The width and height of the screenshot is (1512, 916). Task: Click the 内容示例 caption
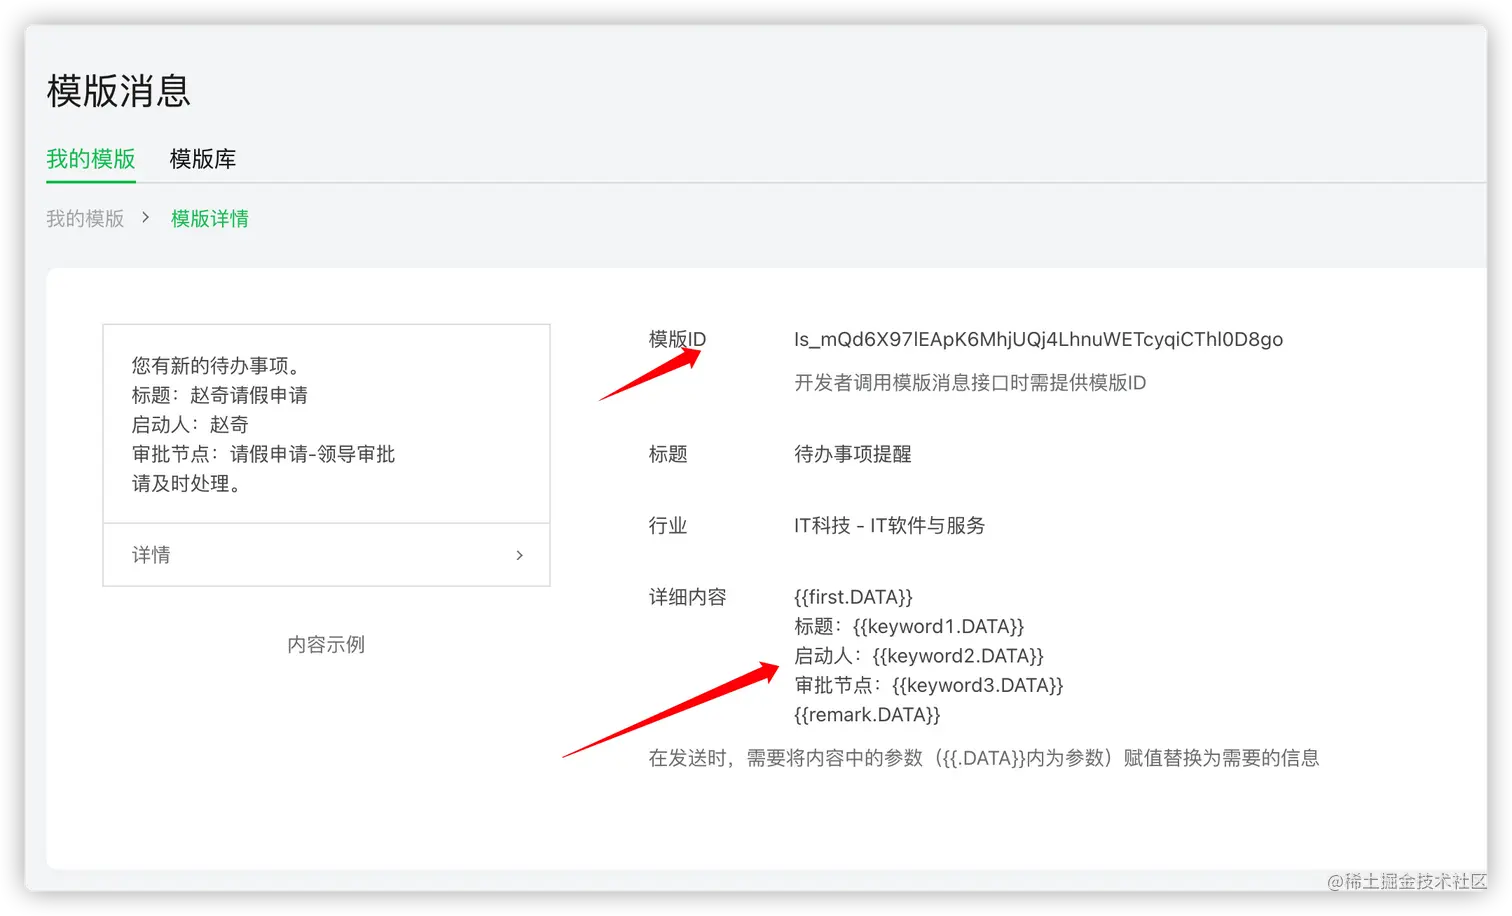tap(326, 645)
